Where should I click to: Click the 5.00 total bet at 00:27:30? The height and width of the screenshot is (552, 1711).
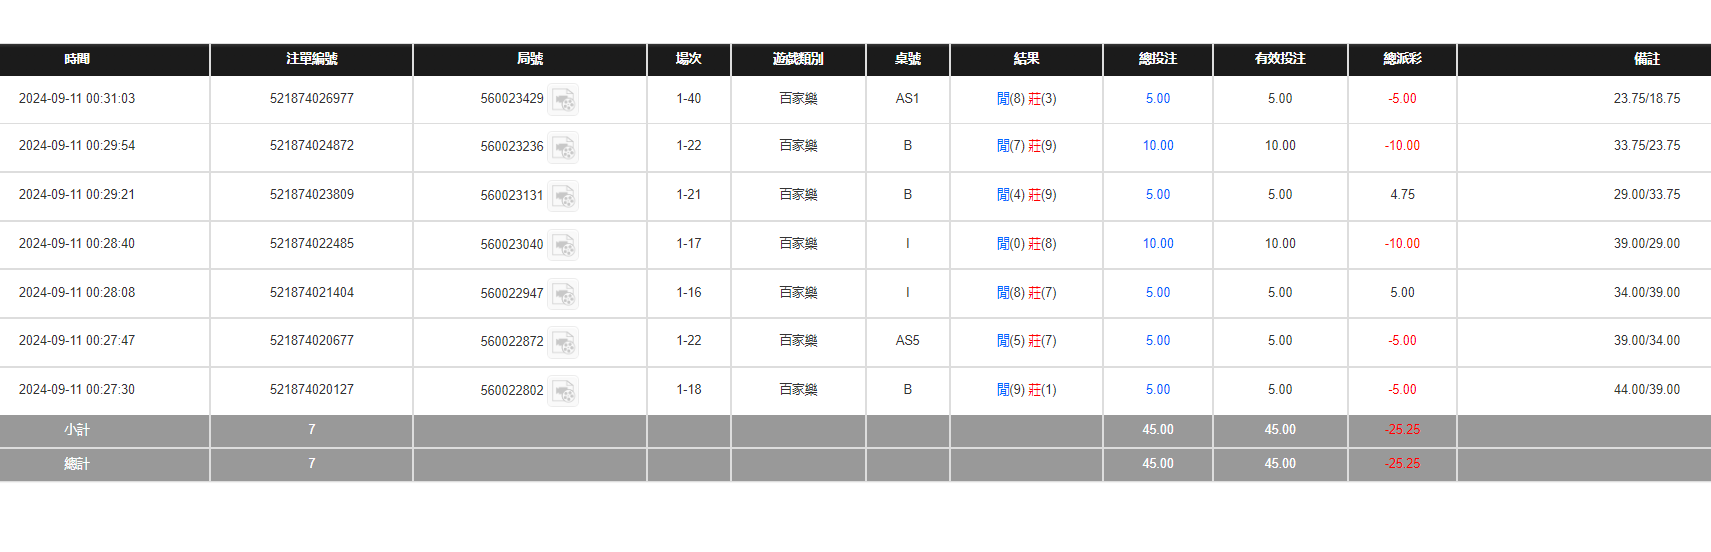point(1157,390)
